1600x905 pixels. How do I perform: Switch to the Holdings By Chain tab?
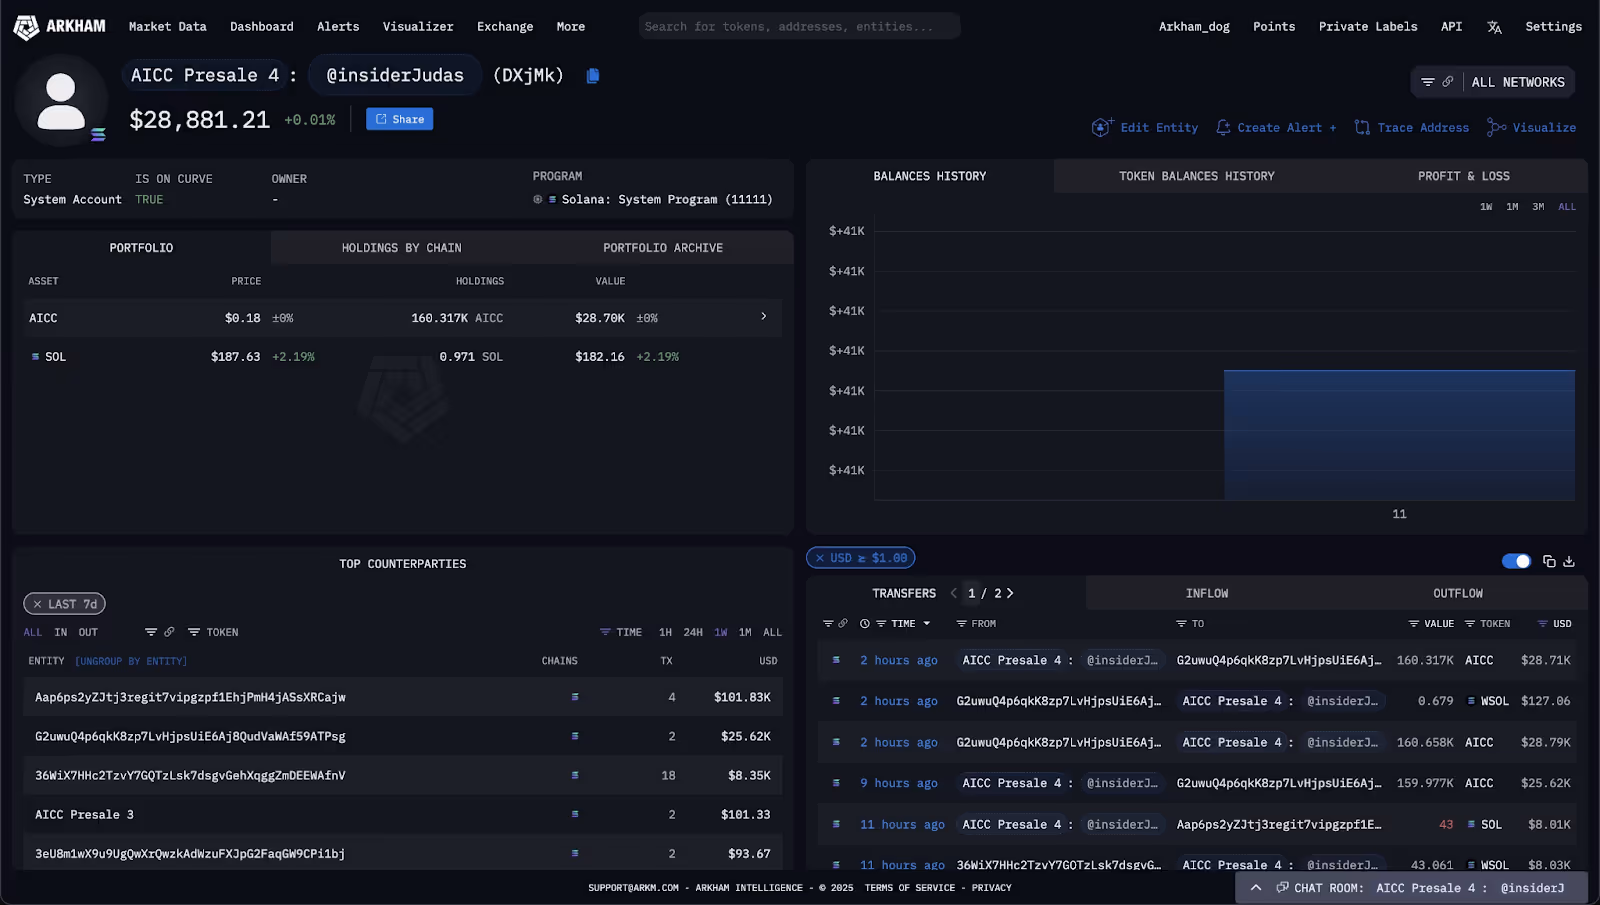coord(402,248)
